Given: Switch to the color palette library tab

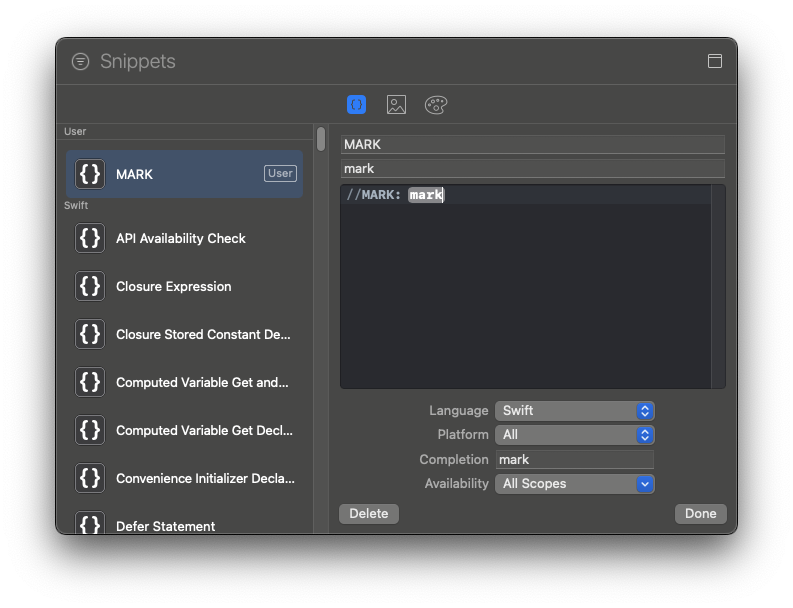Looking at the screenshot, I should pyautogui.click(x=436, y=105).
